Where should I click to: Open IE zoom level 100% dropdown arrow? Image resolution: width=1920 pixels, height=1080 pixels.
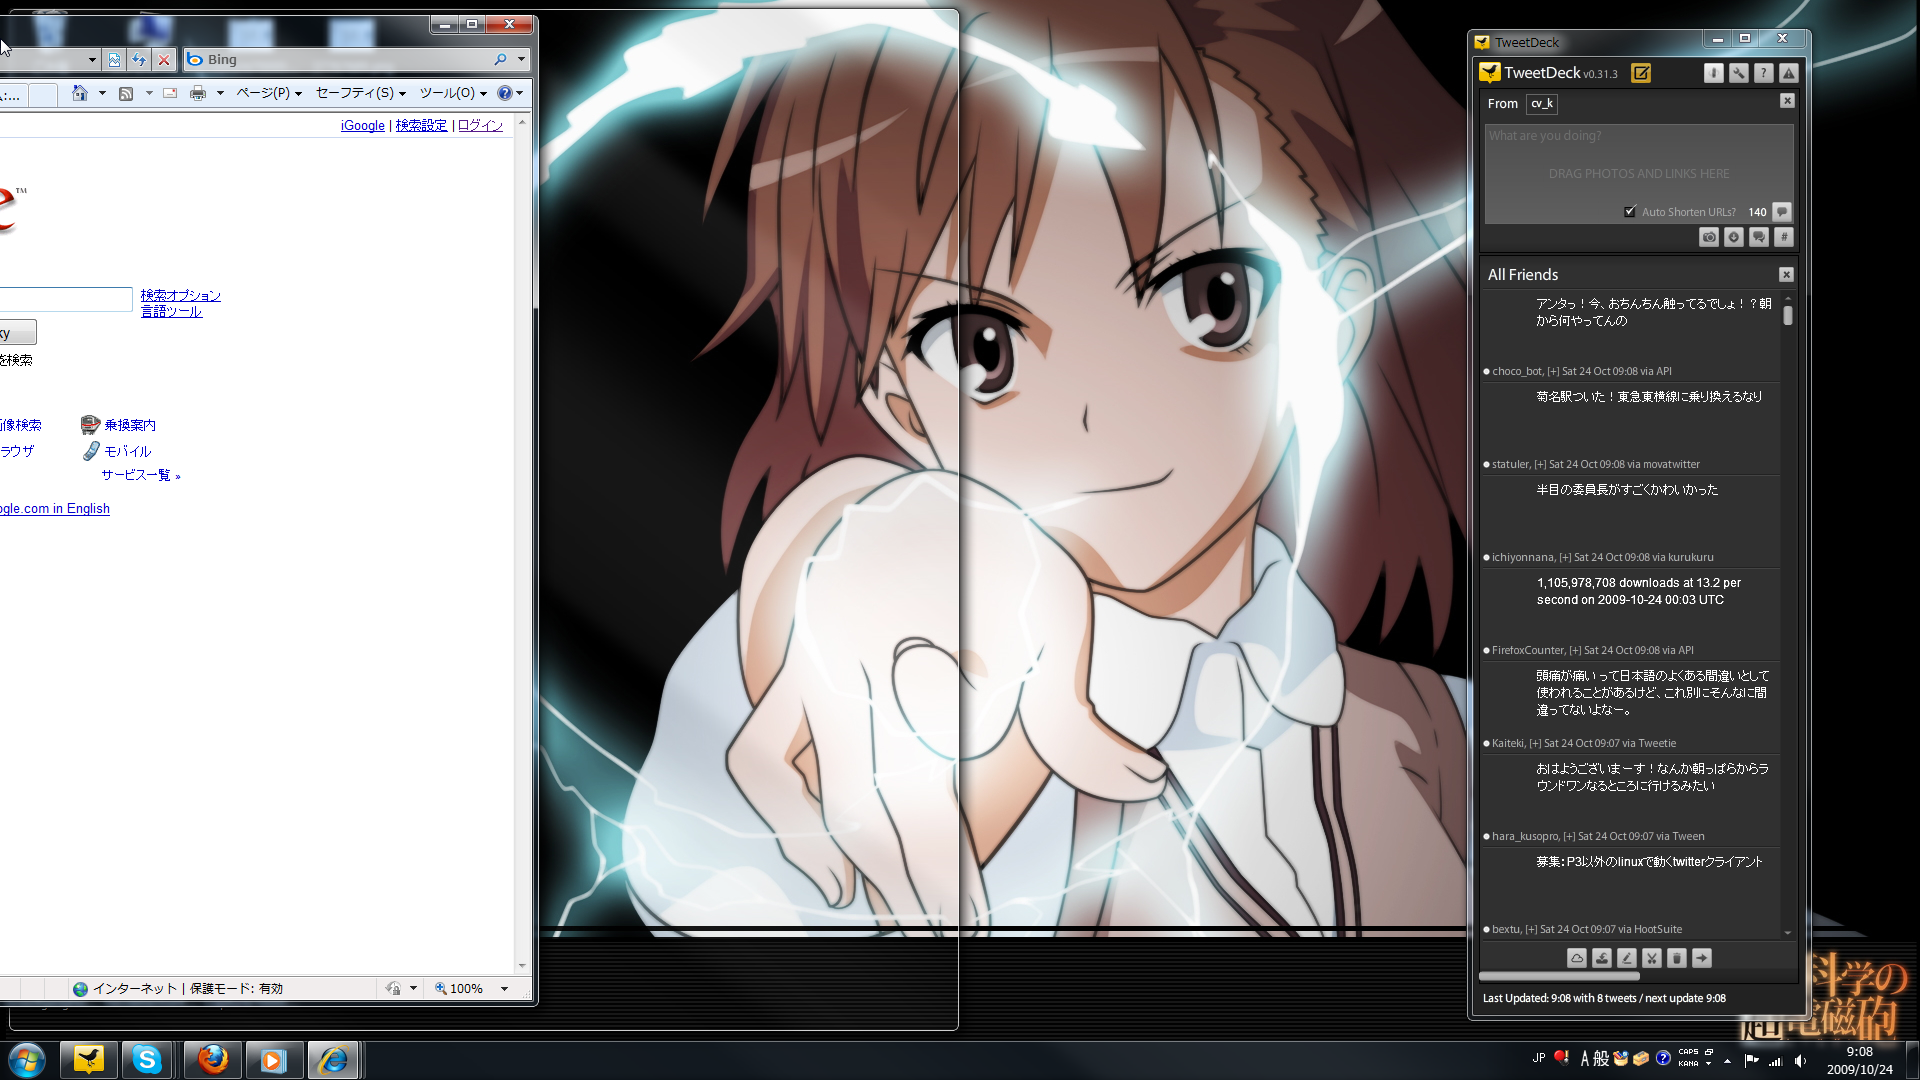(504, 989)
